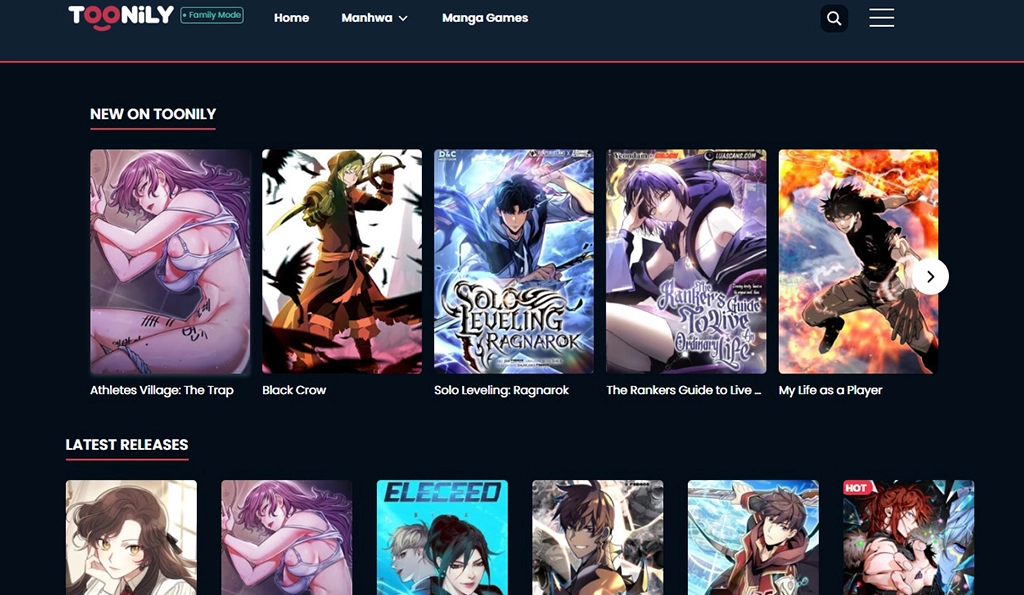Select the Solo Leveling: Ragnarok cover image
This screenshot has height=595, width=1024.
pos(514,261)
